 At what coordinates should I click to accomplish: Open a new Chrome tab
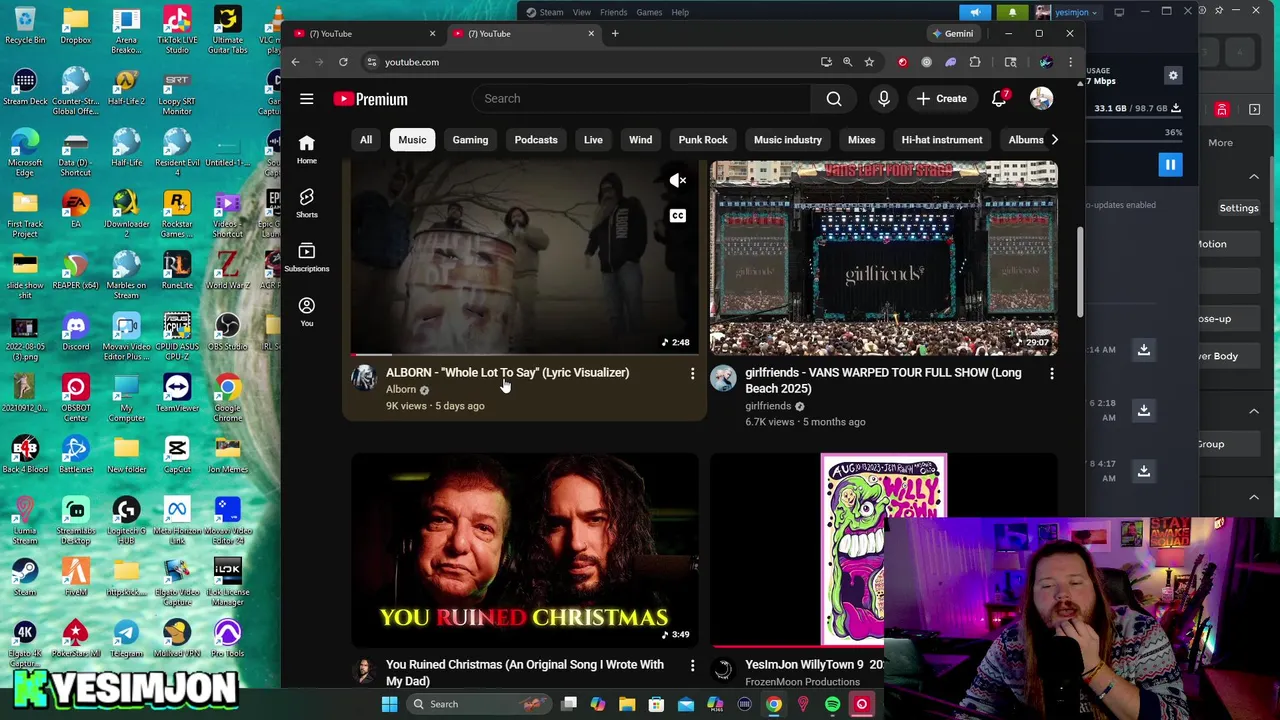(615, 34)
